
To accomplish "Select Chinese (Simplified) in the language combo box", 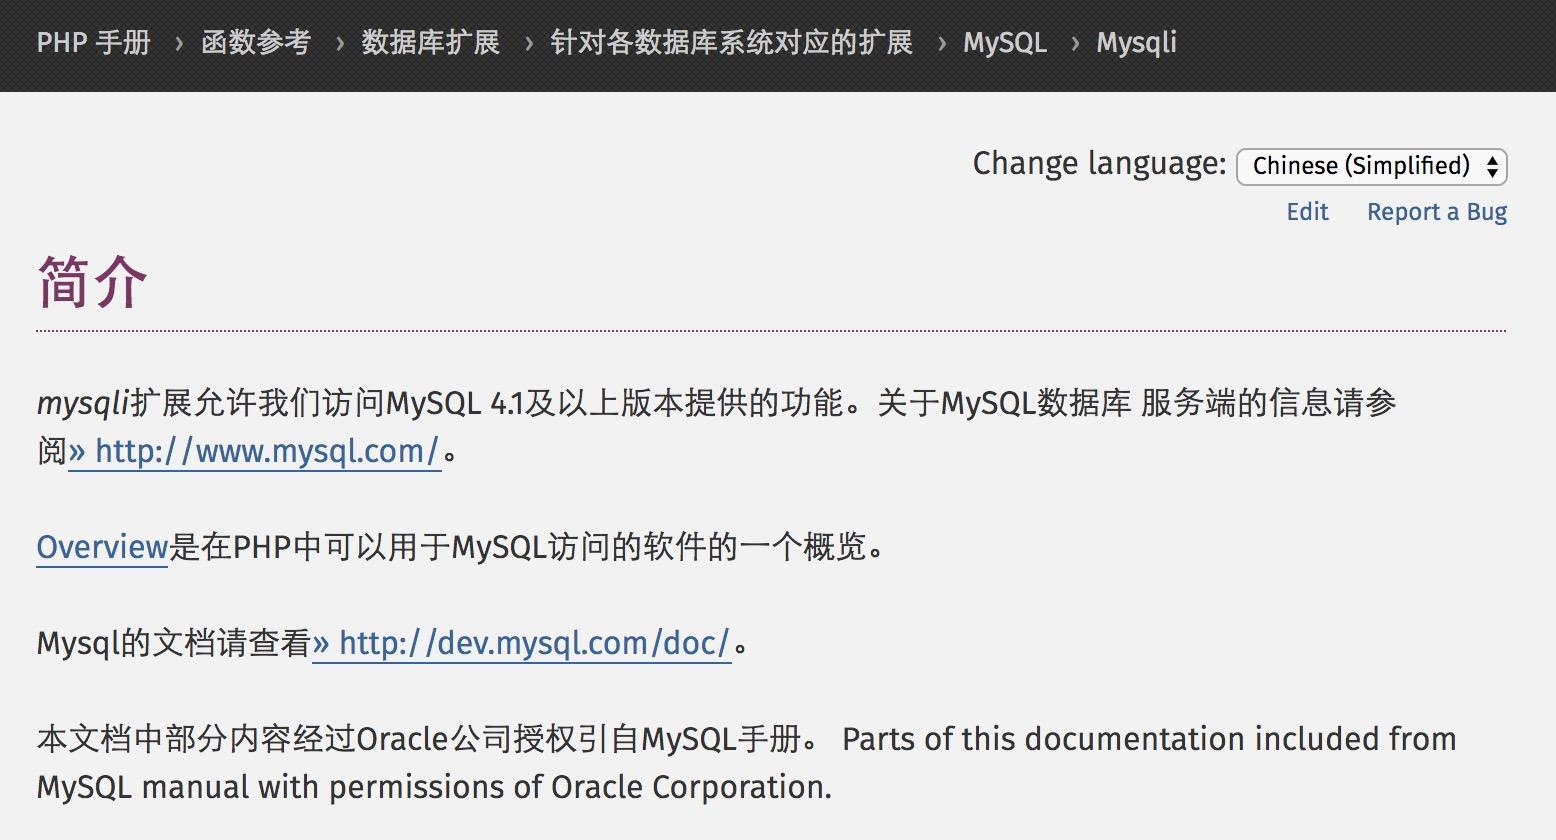I will pyautogui.click(x=1355, y=166).
